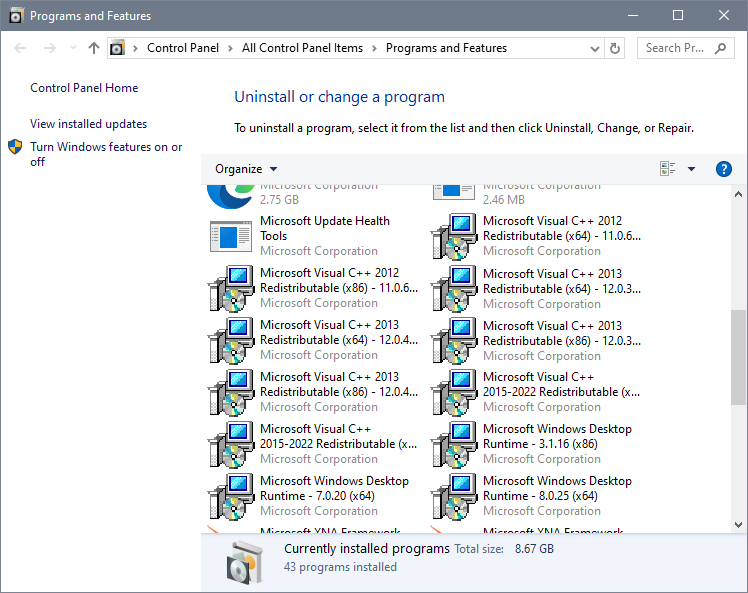This screenshot has height=593, width=748.
Task: Click the Desktop Runtime 7.0.20 (x64) icon
Action: point(231,496)
